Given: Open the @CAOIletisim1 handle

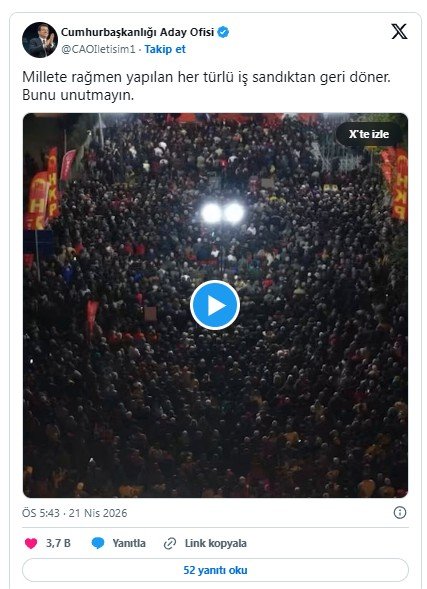Looking at the screenshot, I should pos(98,49).
